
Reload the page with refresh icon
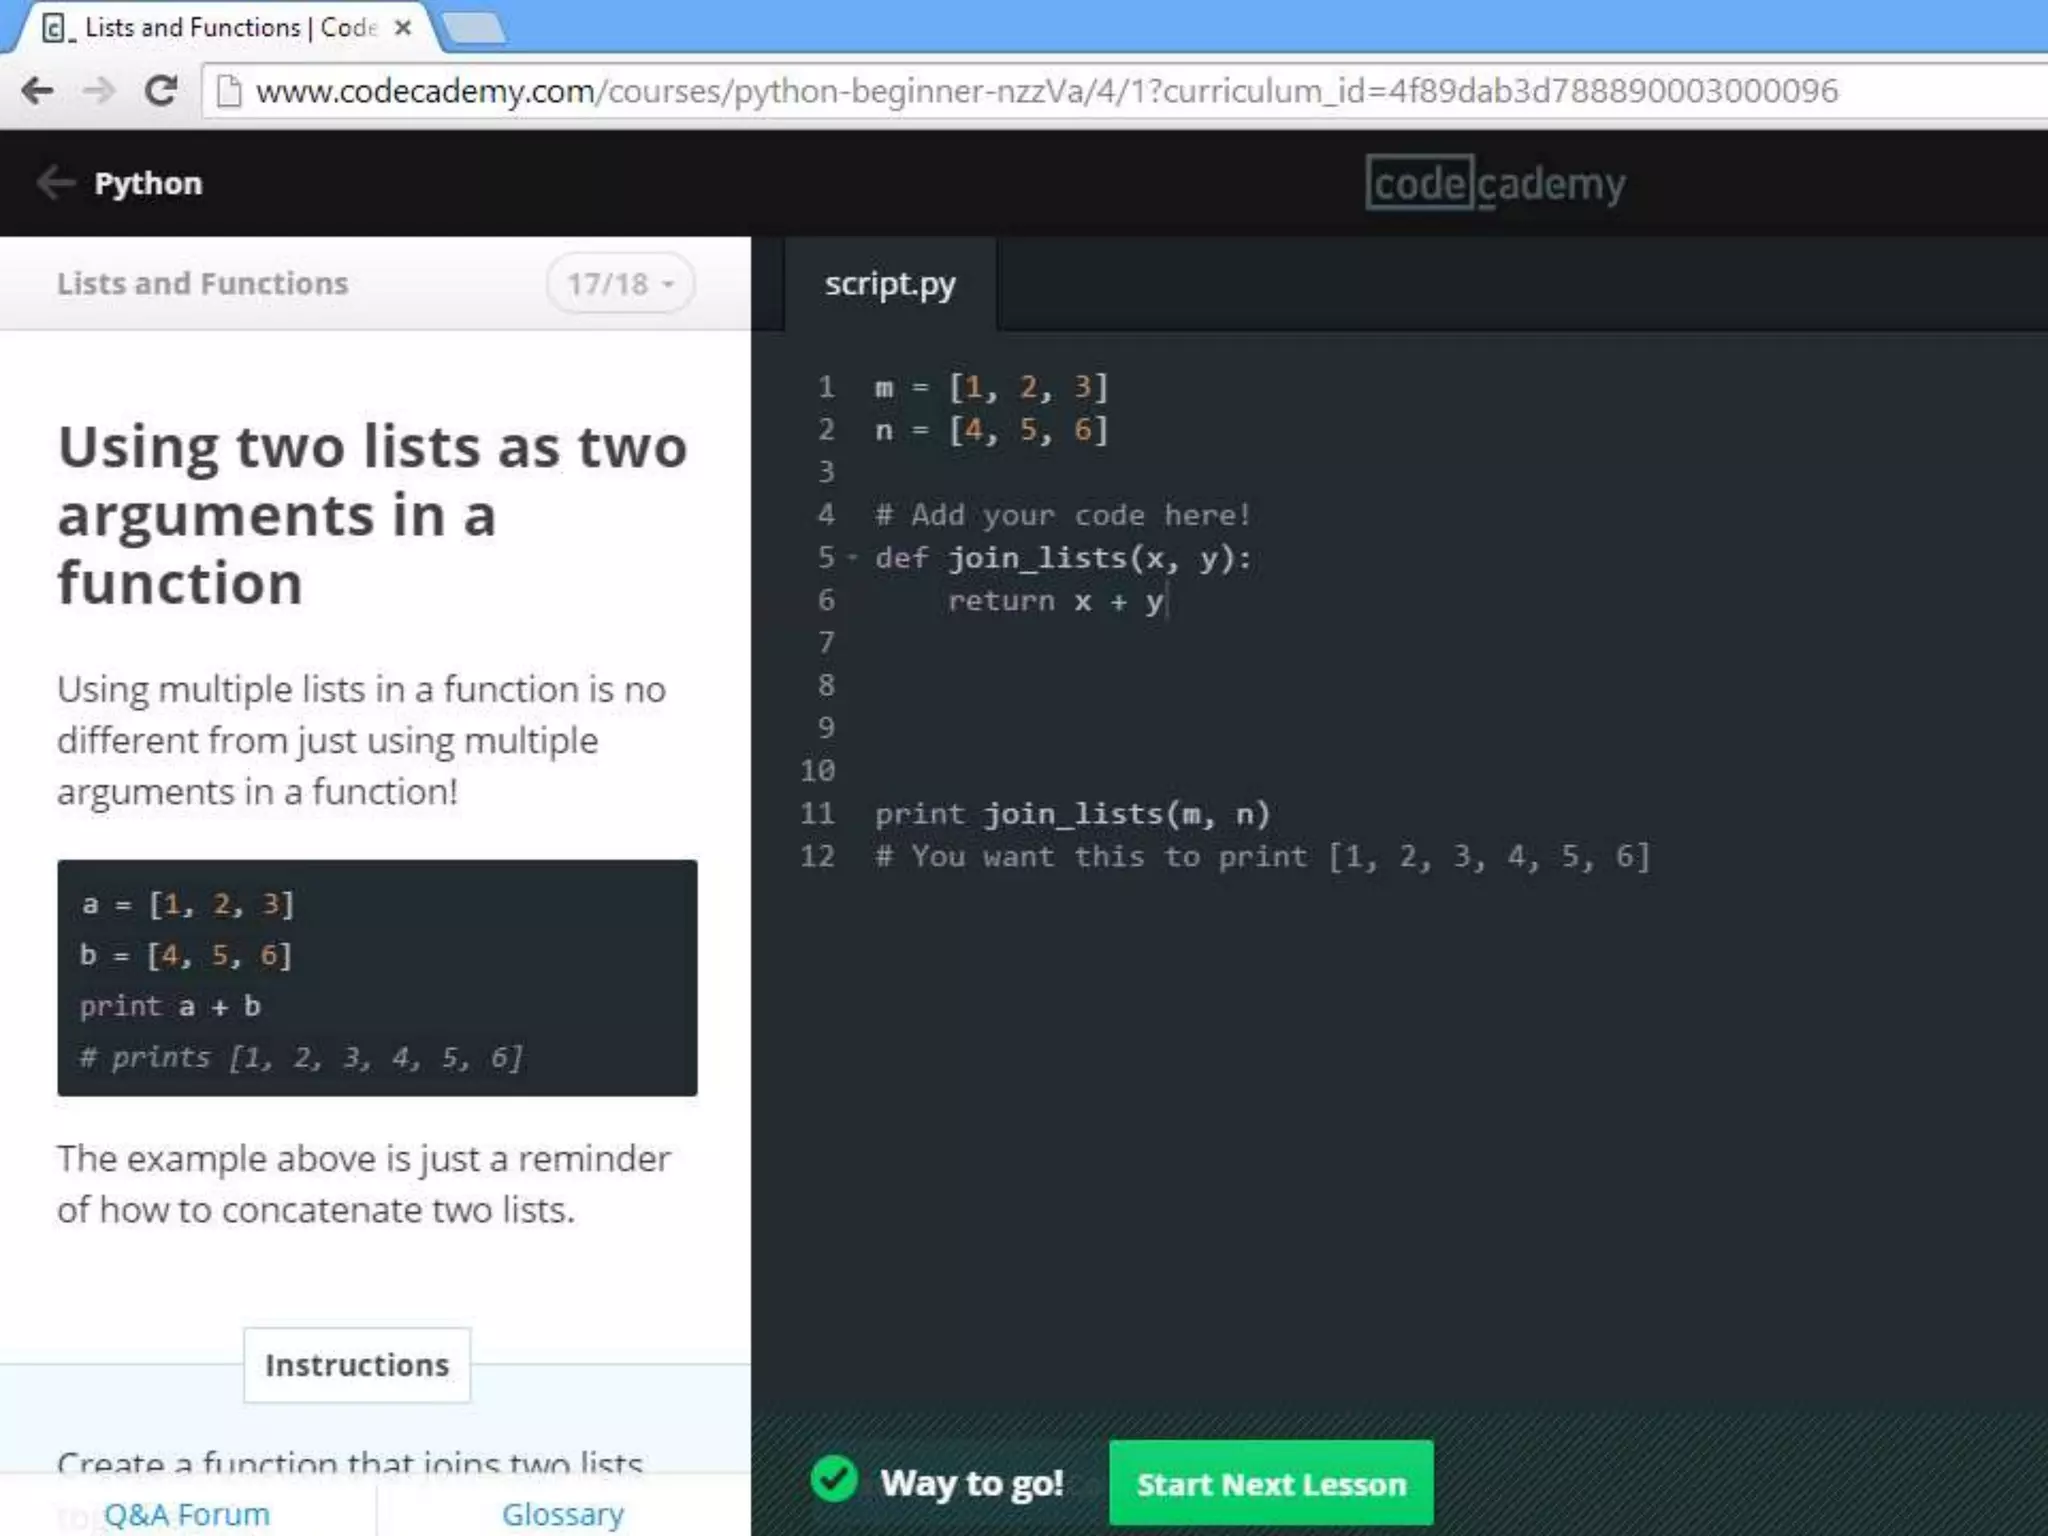(x=161, y=91)
